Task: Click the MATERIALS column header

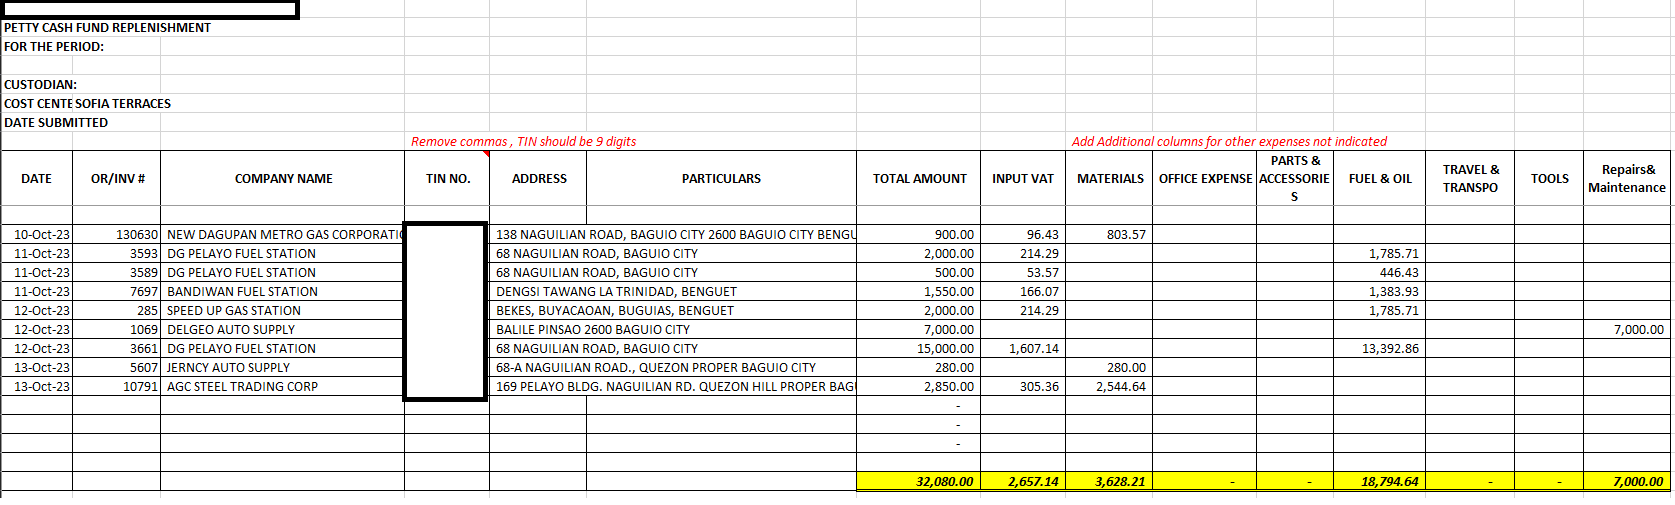Action: click(1109, 179)
